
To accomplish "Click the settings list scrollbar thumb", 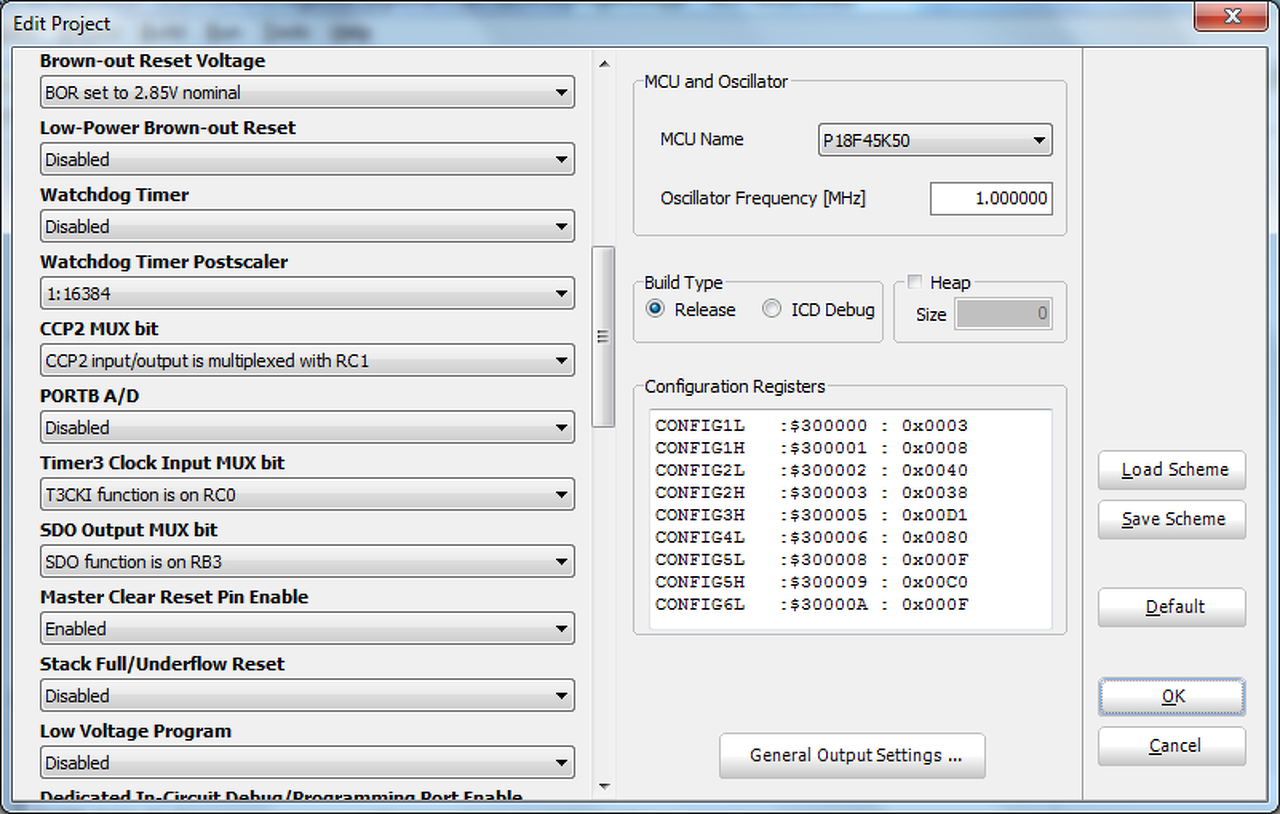I will coord(604,337).
